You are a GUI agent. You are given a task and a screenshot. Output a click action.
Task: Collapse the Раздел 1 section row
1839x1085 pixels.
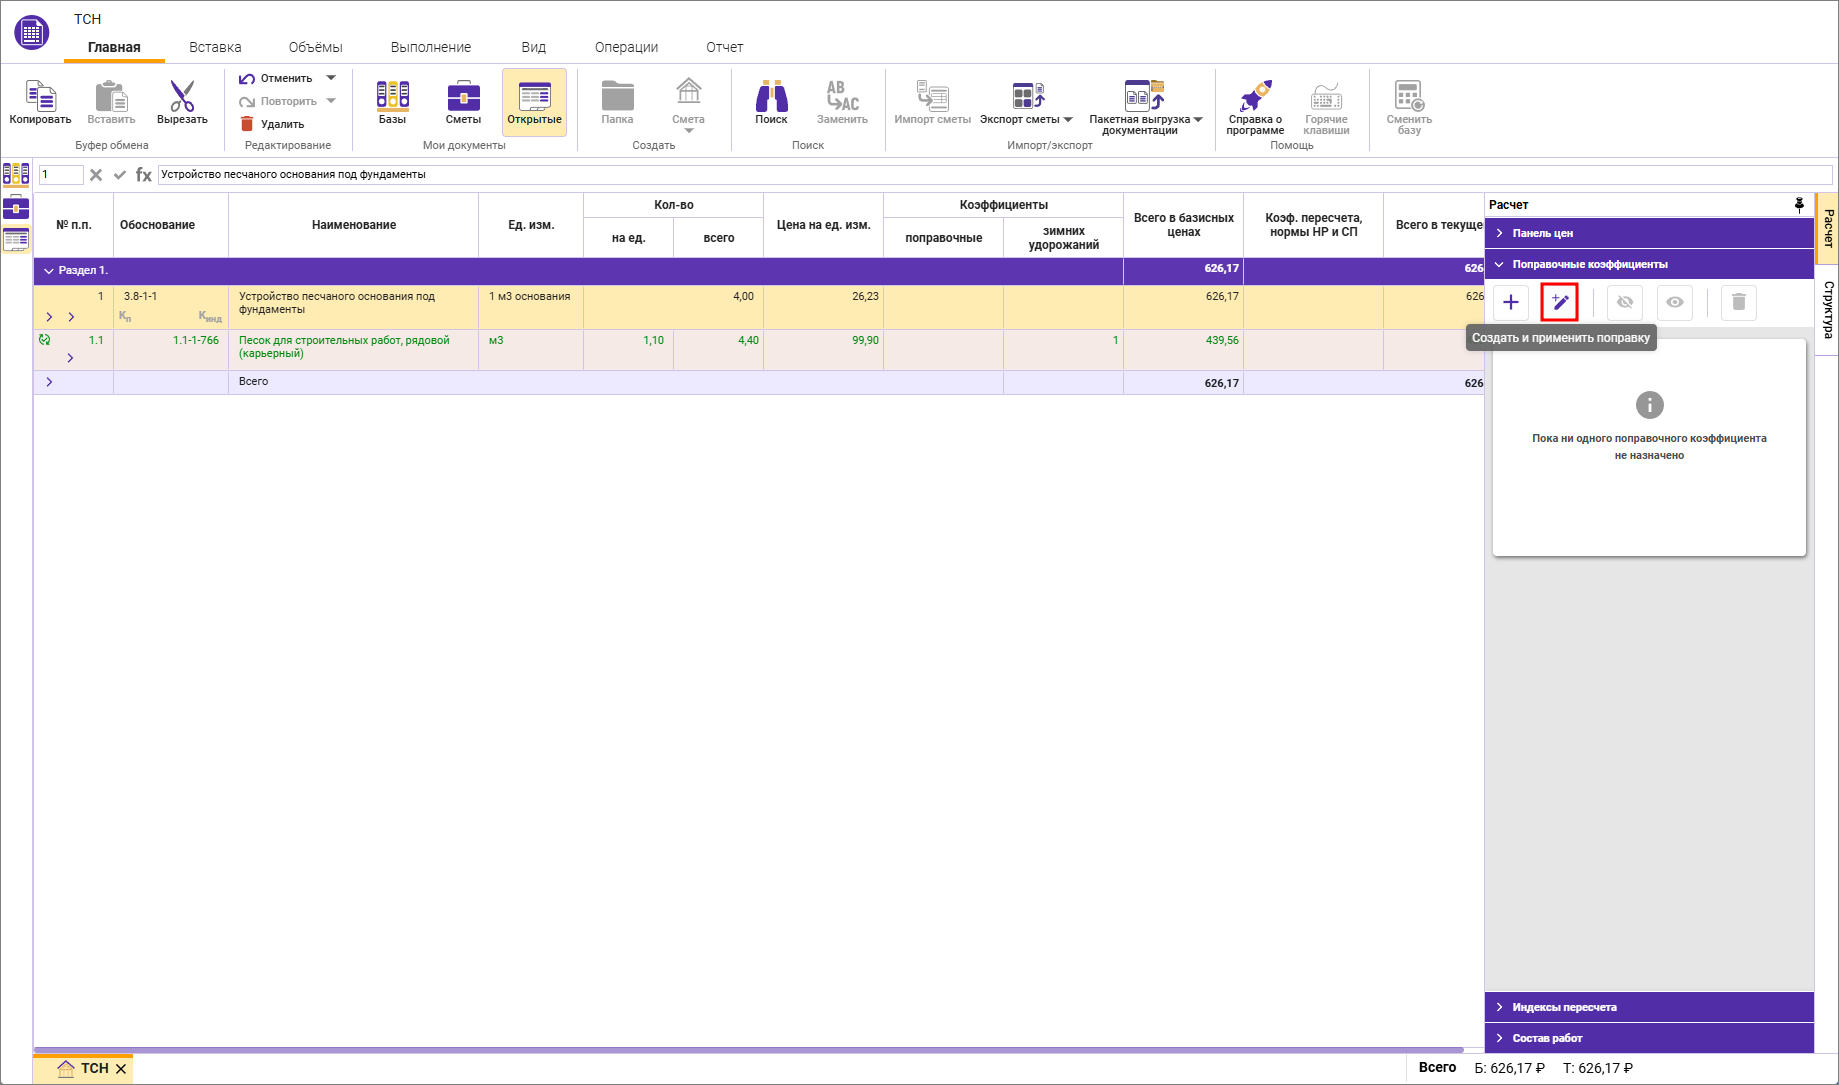(x=49, y=271)
